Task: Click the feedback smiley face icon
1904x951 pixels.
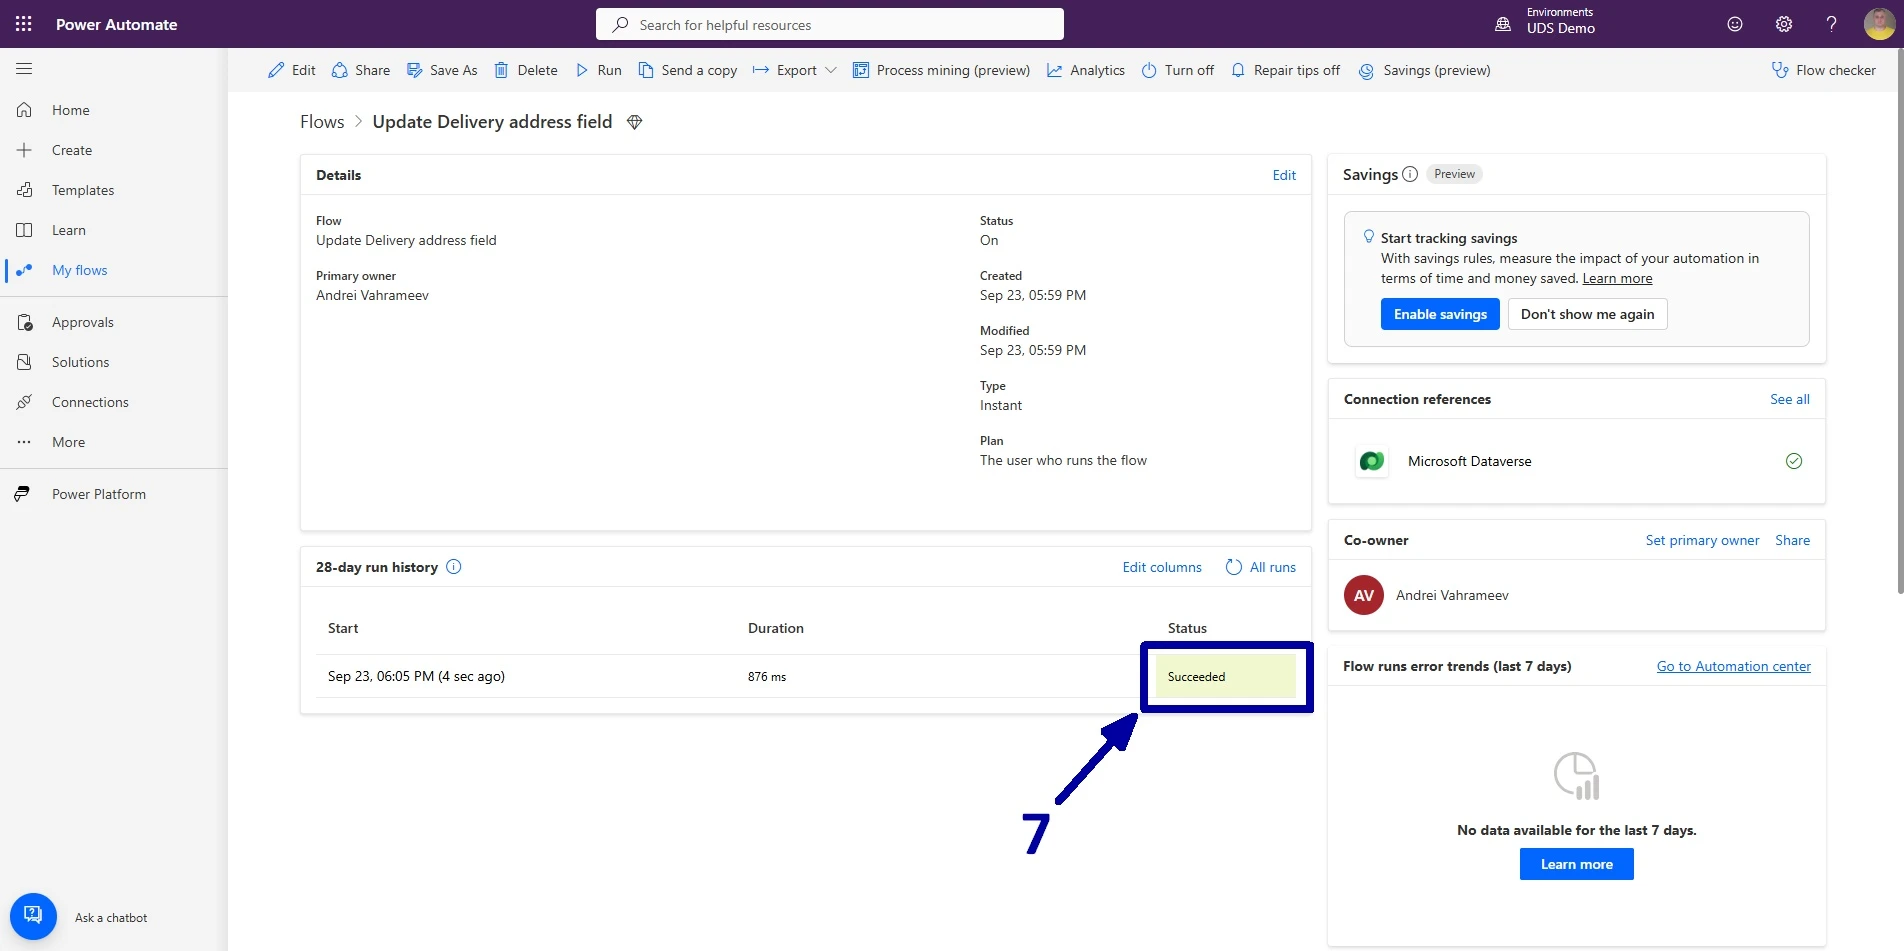Action: (x=1735, y=24)
